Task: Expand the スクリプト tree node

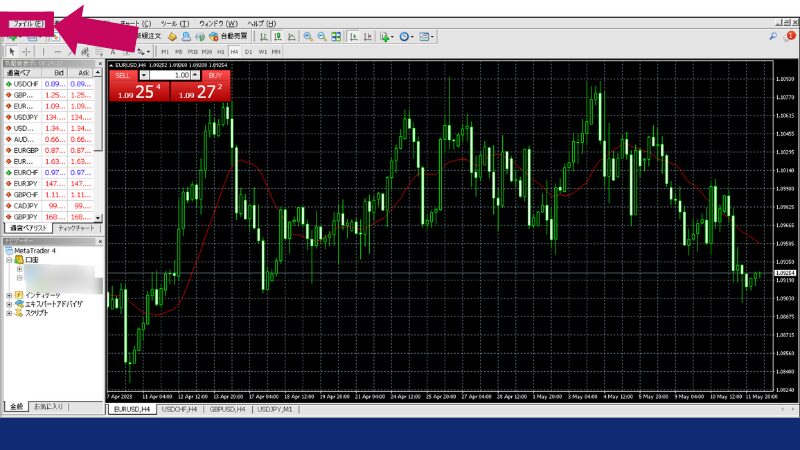Action: [9, 313]
